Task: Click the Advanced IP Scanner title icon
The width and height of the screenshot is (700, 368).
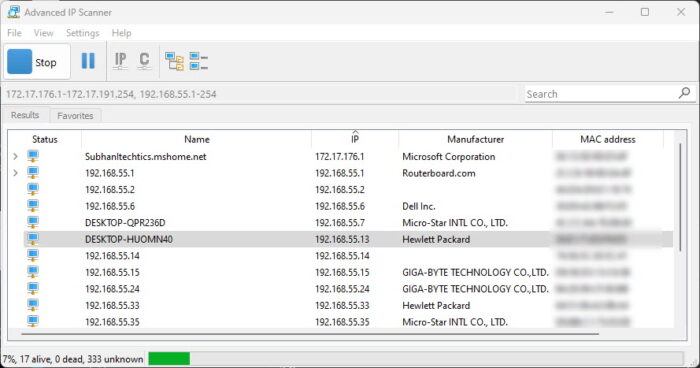Action: [13, 12]
